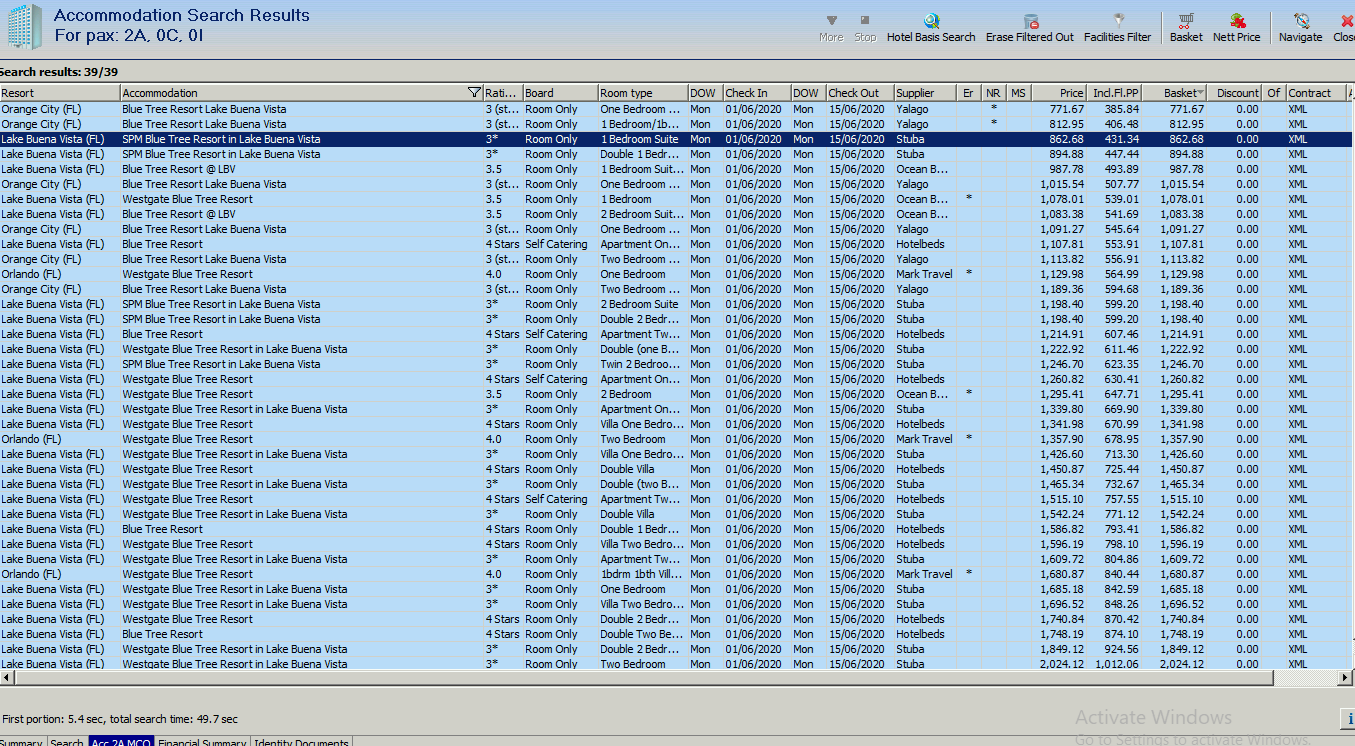
Task: Toggle Basket column sort arrow
Action: [x=1200, y=93]
